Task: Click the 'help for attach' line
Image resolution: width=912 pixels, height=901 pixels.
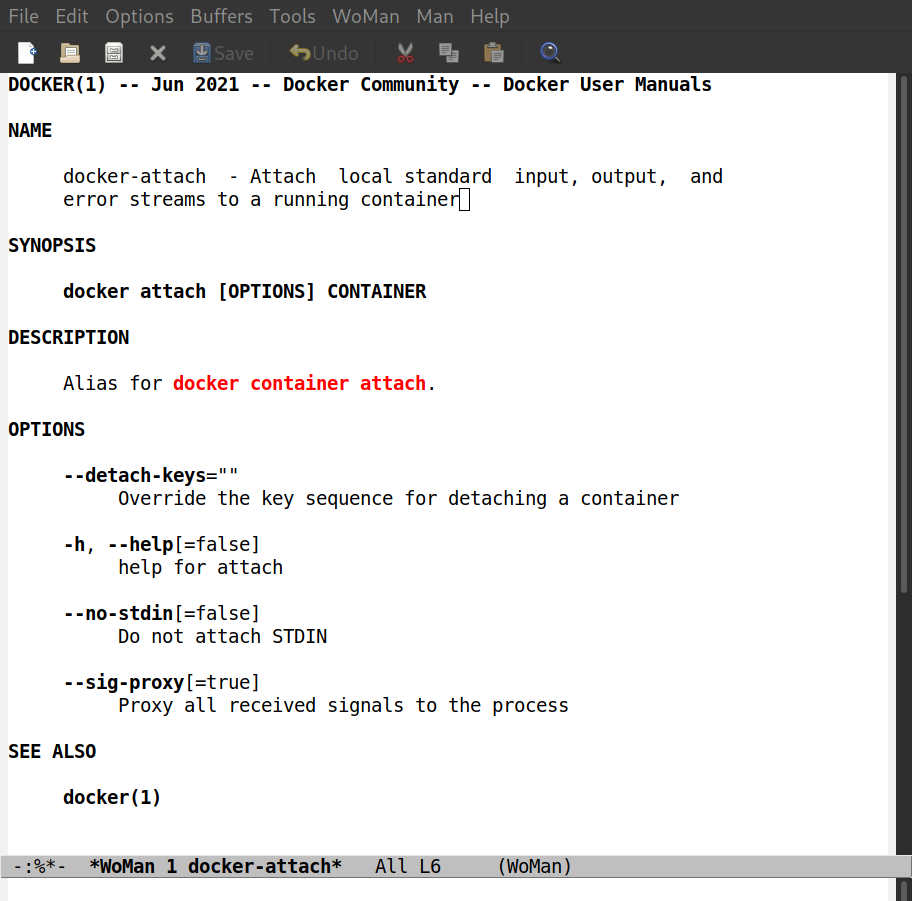Action: [200, 568]
